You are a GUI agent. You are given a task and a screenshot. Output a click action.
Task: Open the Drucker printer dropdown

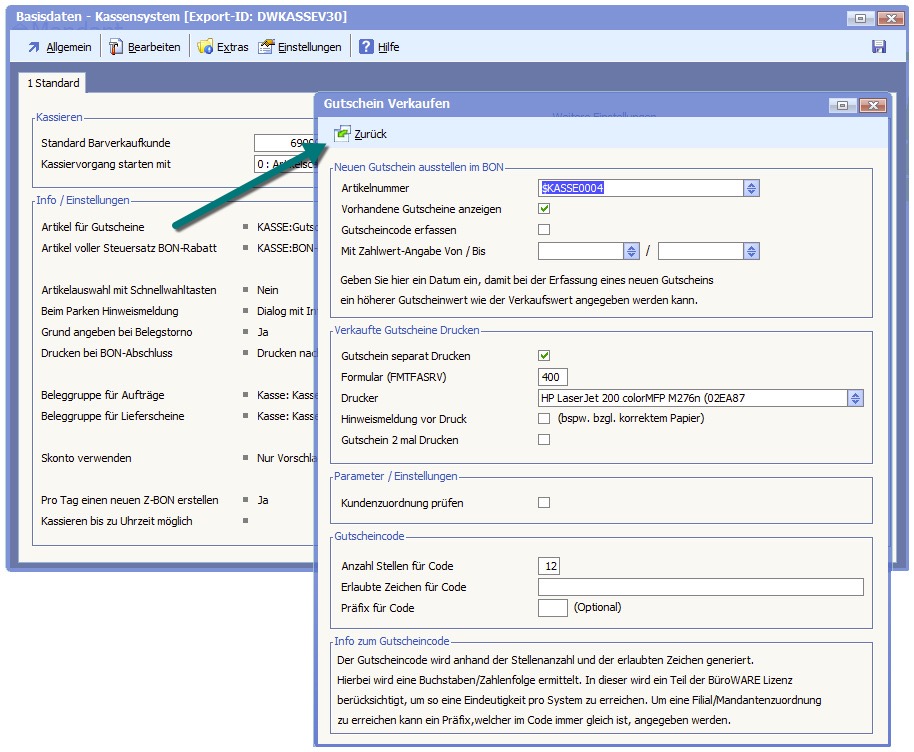tap(855, 398)
